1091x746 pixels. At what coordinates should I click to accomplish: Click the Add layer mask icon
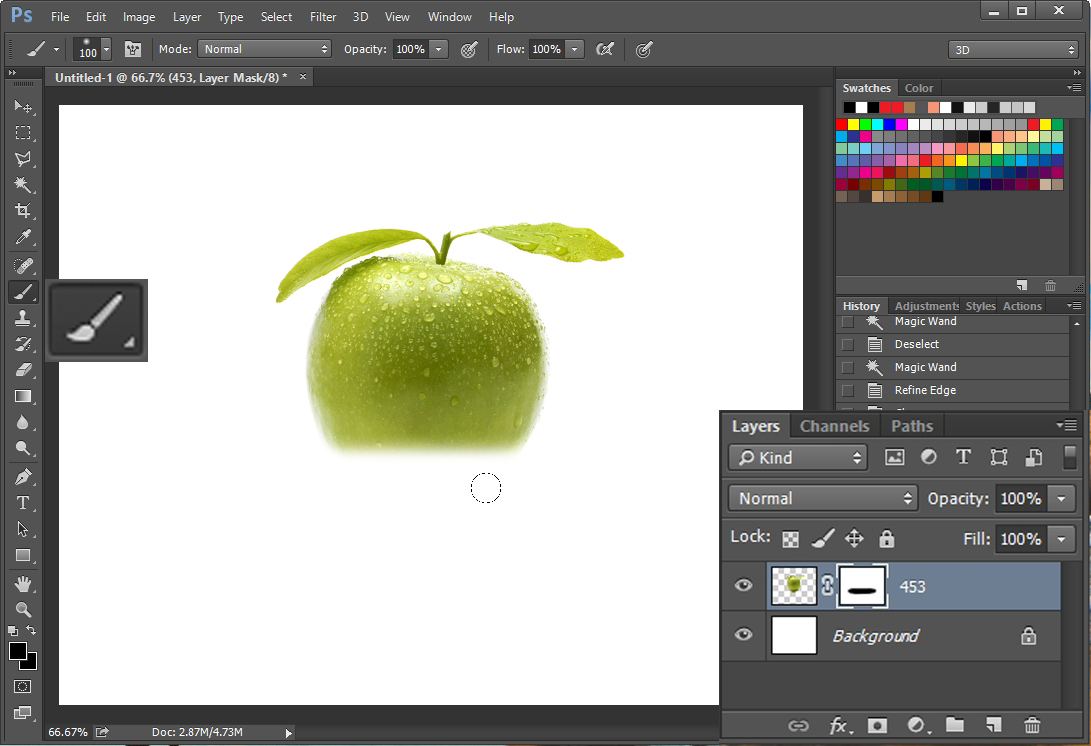(877, 726)
